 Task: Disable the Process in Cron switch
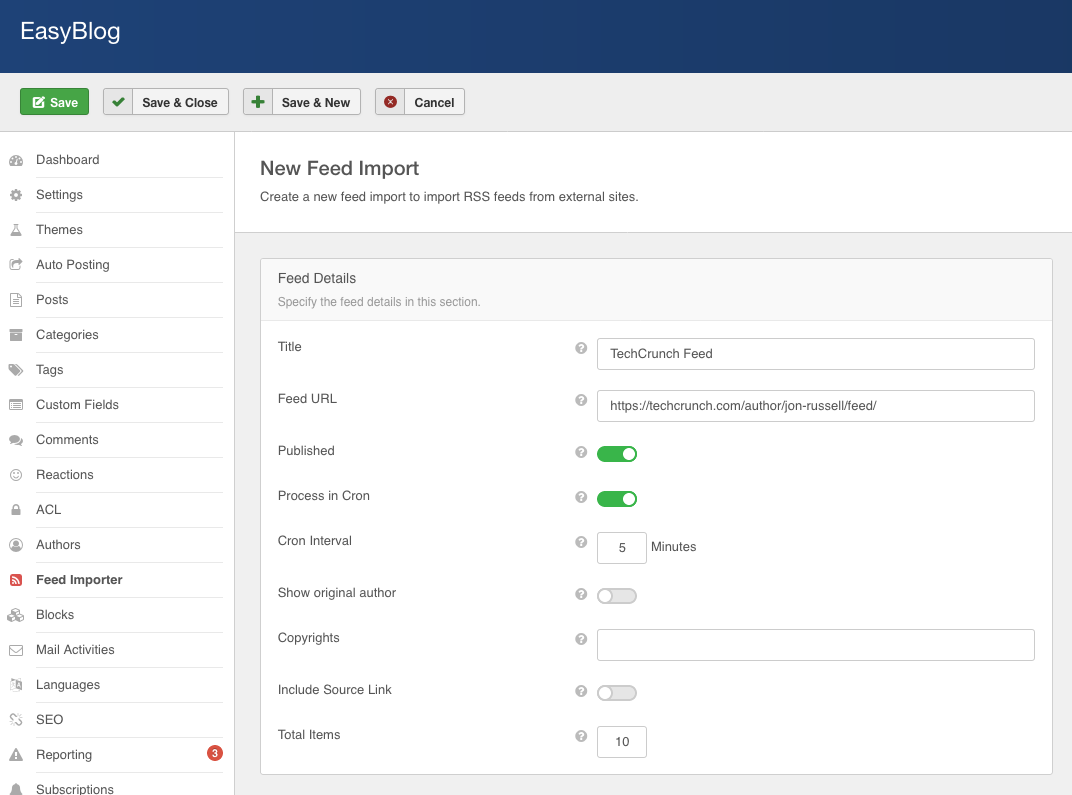pos(617,499)
